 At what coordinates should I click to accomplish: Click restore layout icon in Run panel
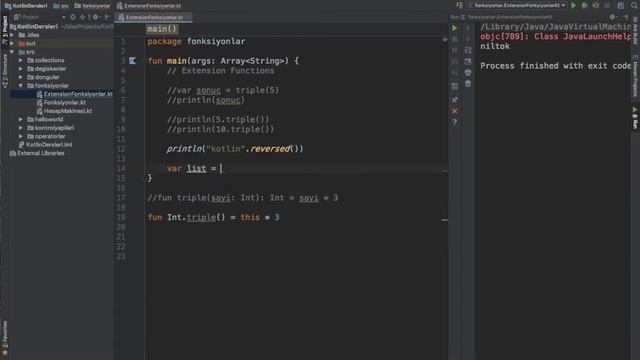click(x=454, y=86)
